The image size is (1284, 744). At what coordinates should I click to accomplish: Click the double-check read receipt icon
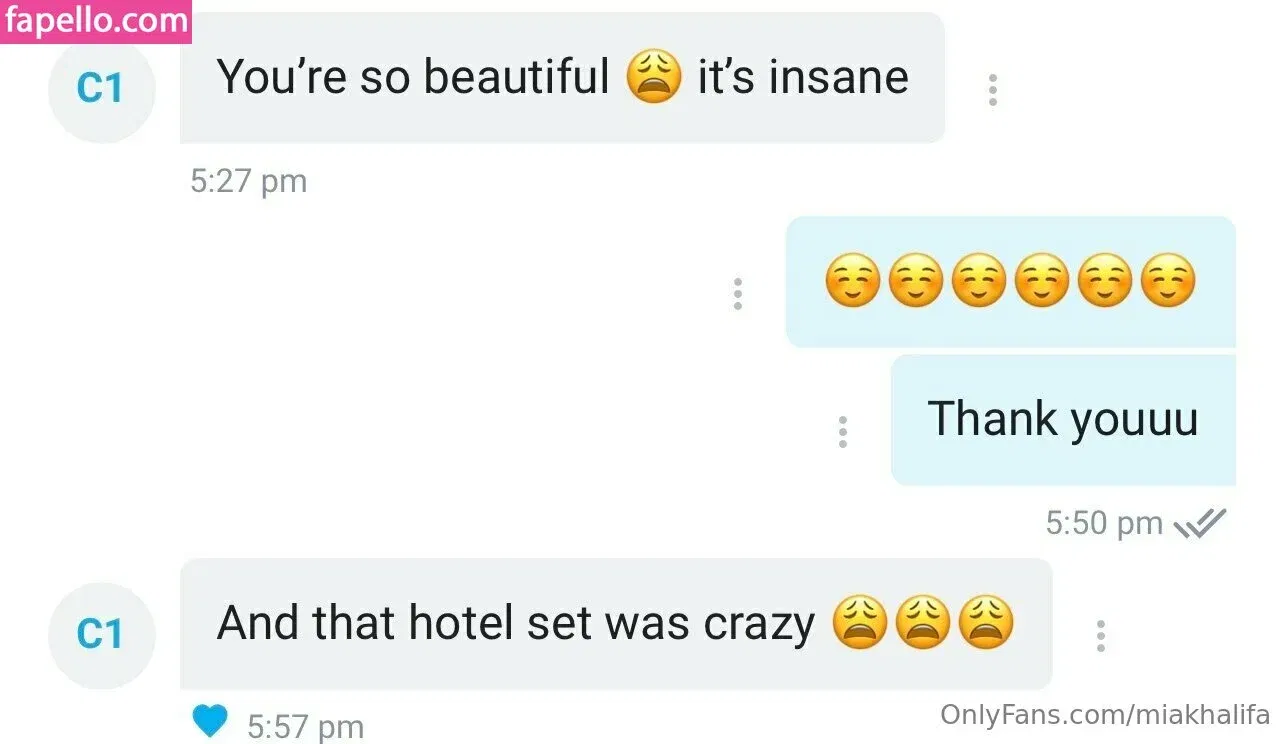(x=1200, y=522)
